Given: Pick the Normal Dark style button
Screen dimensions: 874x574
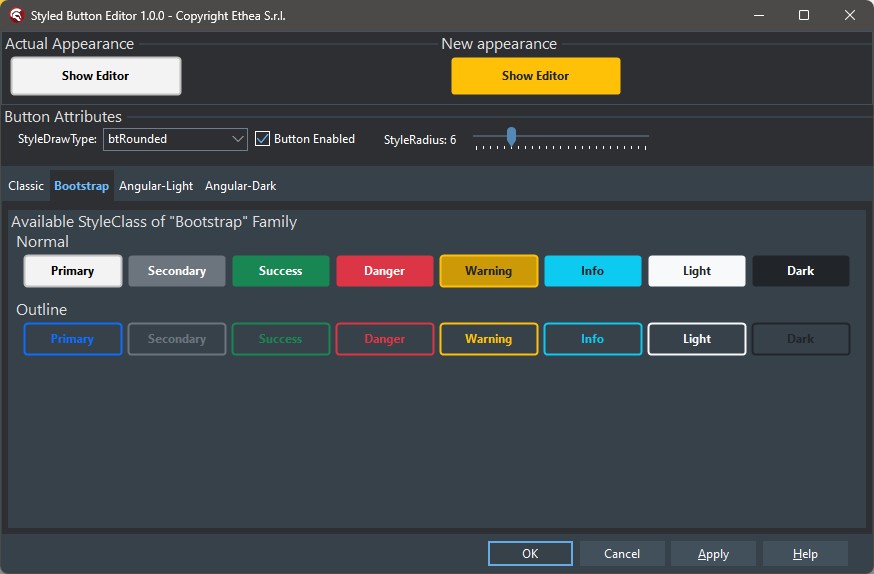Looking at the screenshot, I should pos(801,271).
